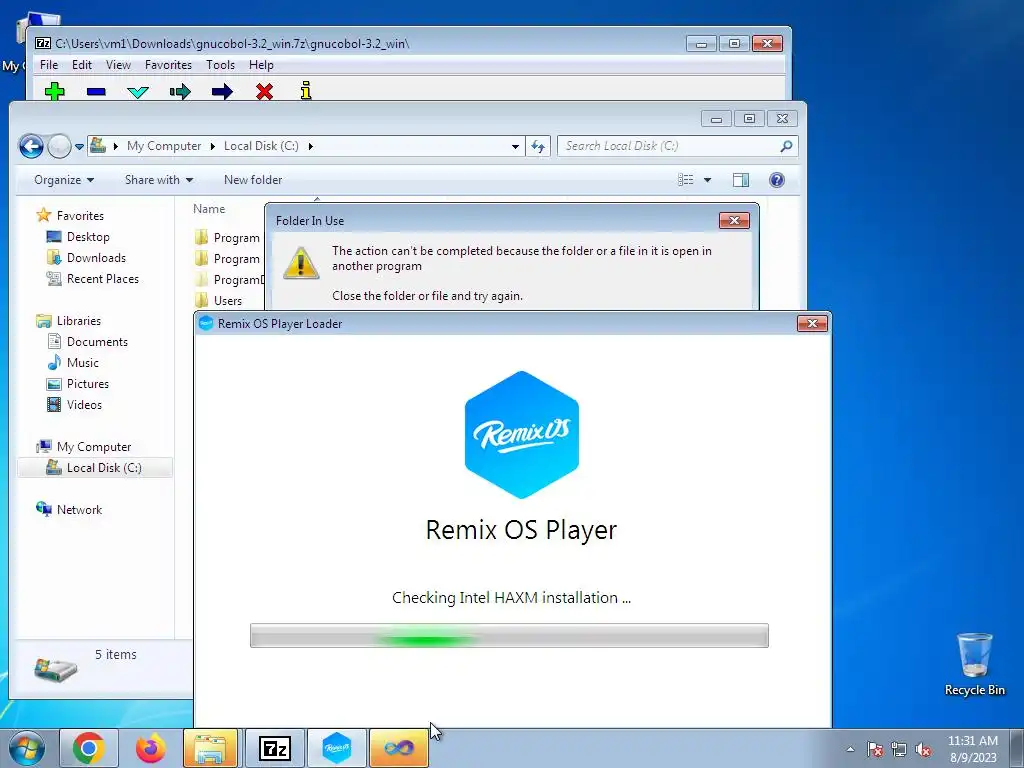The width and height of the screenshot is (1024, 768).
Task: Open the Share with dropdown menu
Action: click(x=159, y=180)
